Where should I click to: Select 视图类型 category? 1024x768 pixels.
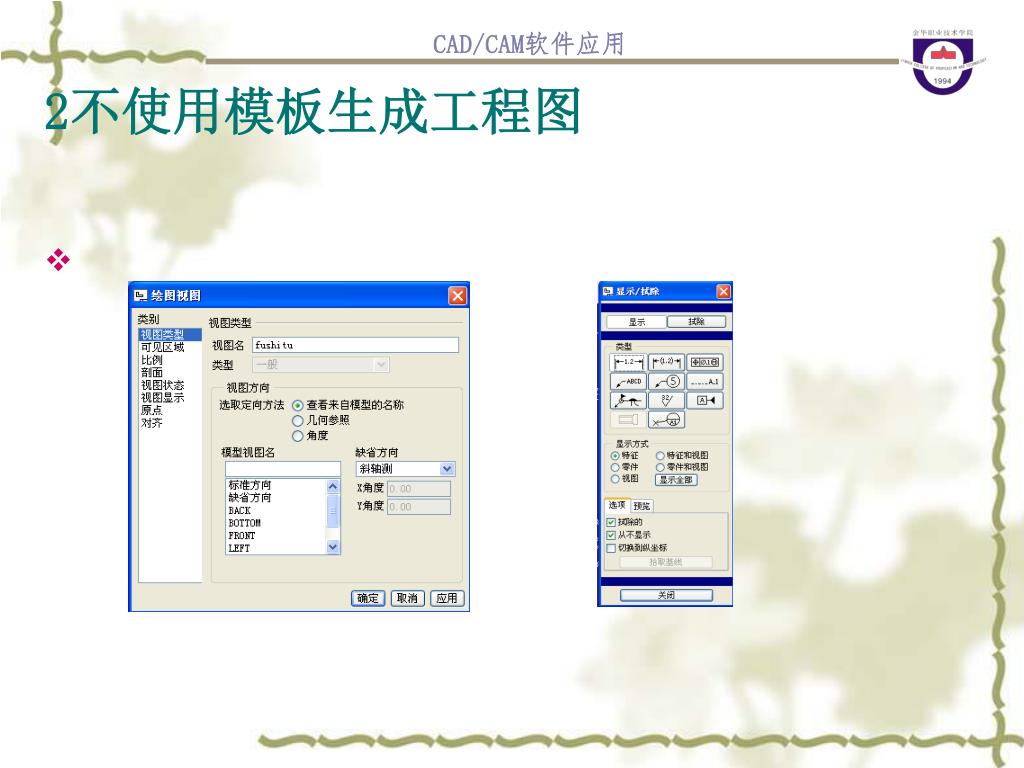pos(170,335)
